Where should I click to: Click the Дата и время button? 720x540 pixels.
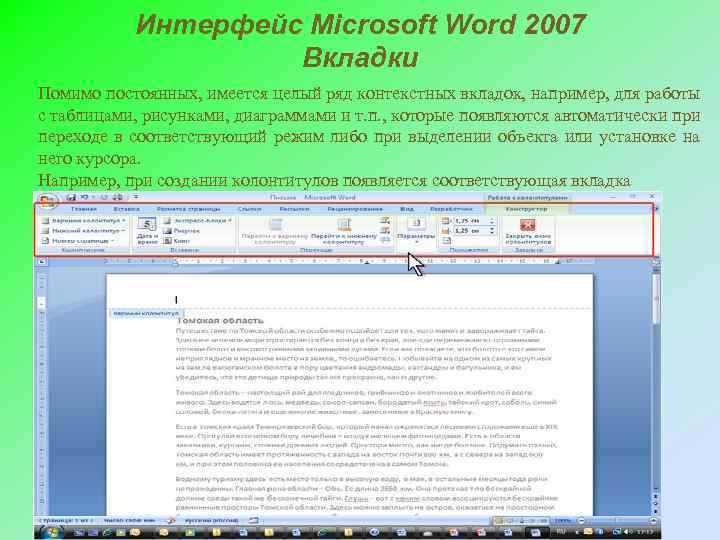(147, 231)
